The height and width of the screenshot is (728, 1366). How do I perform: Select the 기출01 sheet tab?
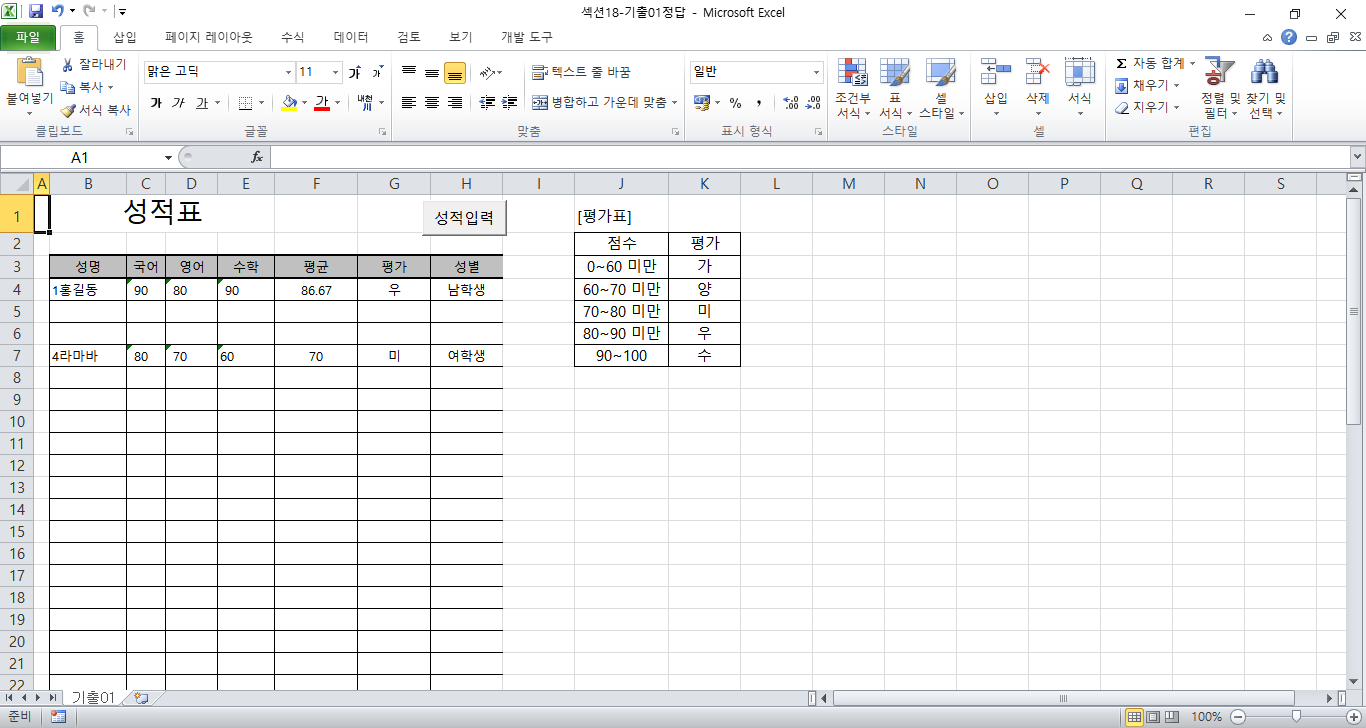92,697
